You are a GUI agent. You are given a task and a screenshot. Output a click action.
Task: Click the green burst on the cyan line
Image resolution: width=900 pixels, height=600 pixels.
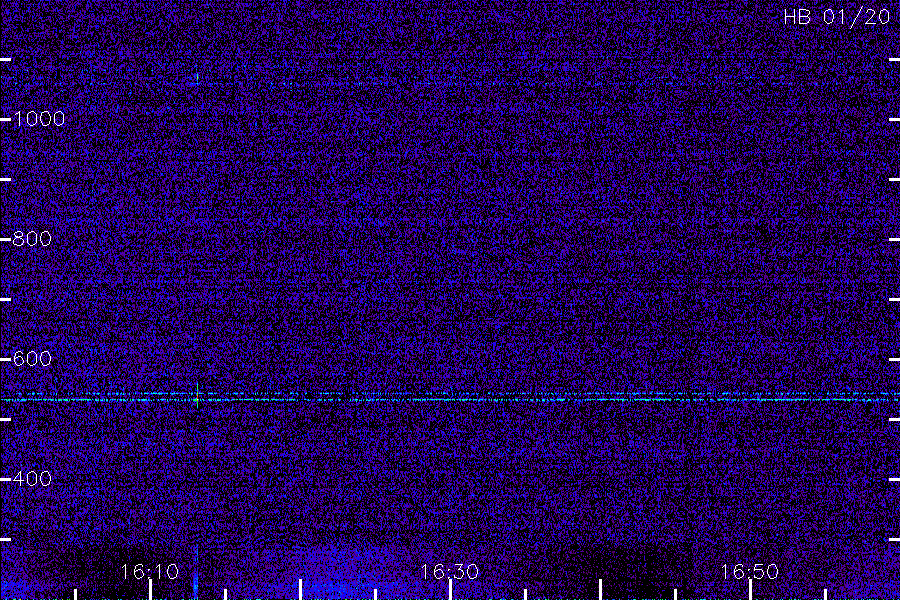click(x=197, y=397)
